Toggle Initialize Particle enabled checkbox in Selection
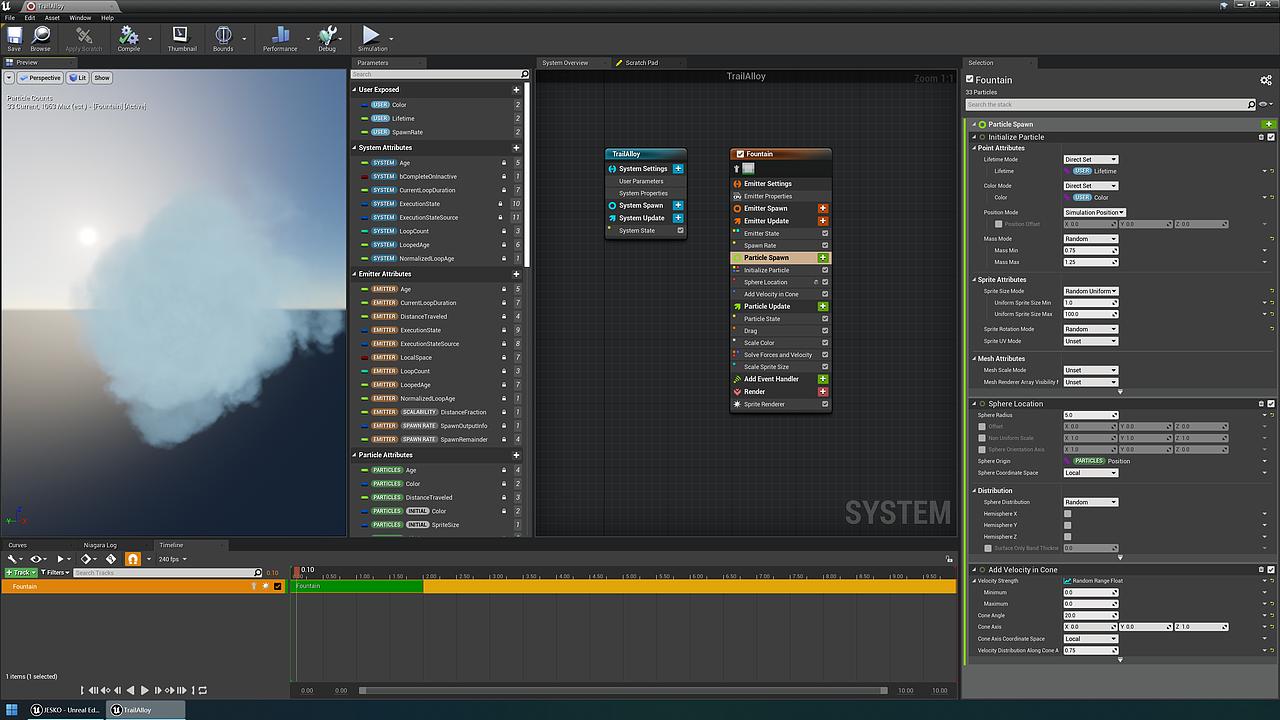Viewport: 1280px width, 720px height. [x=1271, y=137]
